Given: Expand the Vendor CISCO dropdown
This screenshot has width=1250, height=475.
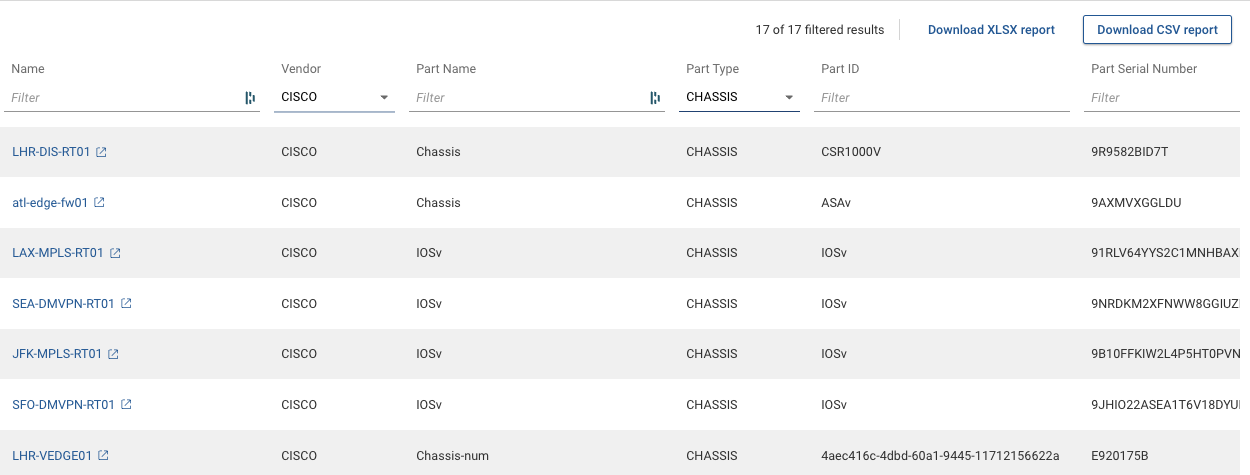Looking at the screenshot, I should 384,98.
